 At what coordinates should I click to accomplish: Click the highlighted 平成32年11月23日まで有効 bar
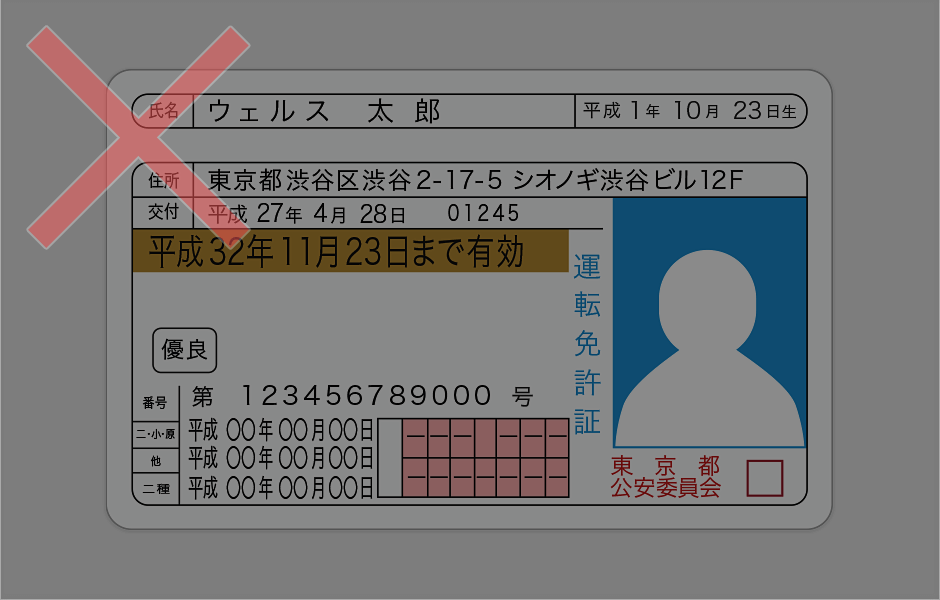tap(350, 252)
